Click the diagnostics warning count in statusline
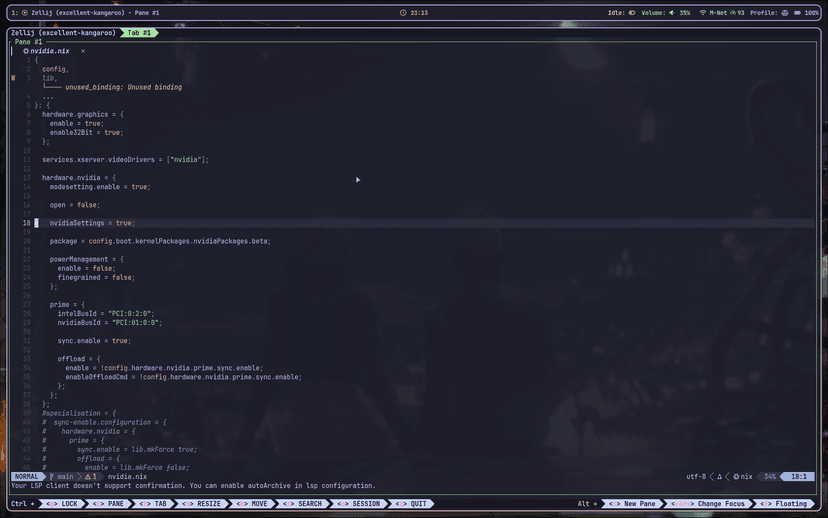Viewport: 828px width, 518px height. pyautogui.click(x=90, y=476)
